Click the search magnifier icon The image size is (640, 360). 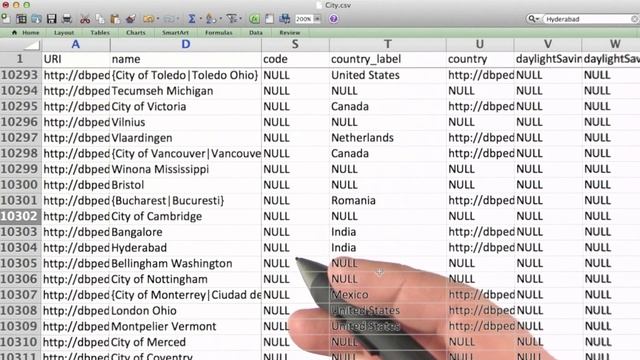coord(531,19)
